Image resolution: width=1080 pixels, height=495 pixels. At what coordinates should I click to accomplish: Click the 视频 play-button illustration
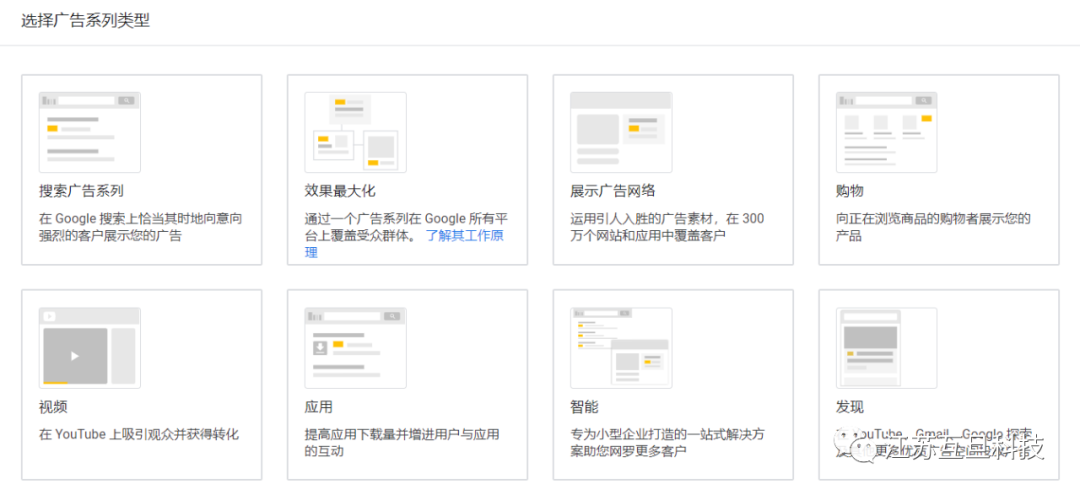coord(75,355)
